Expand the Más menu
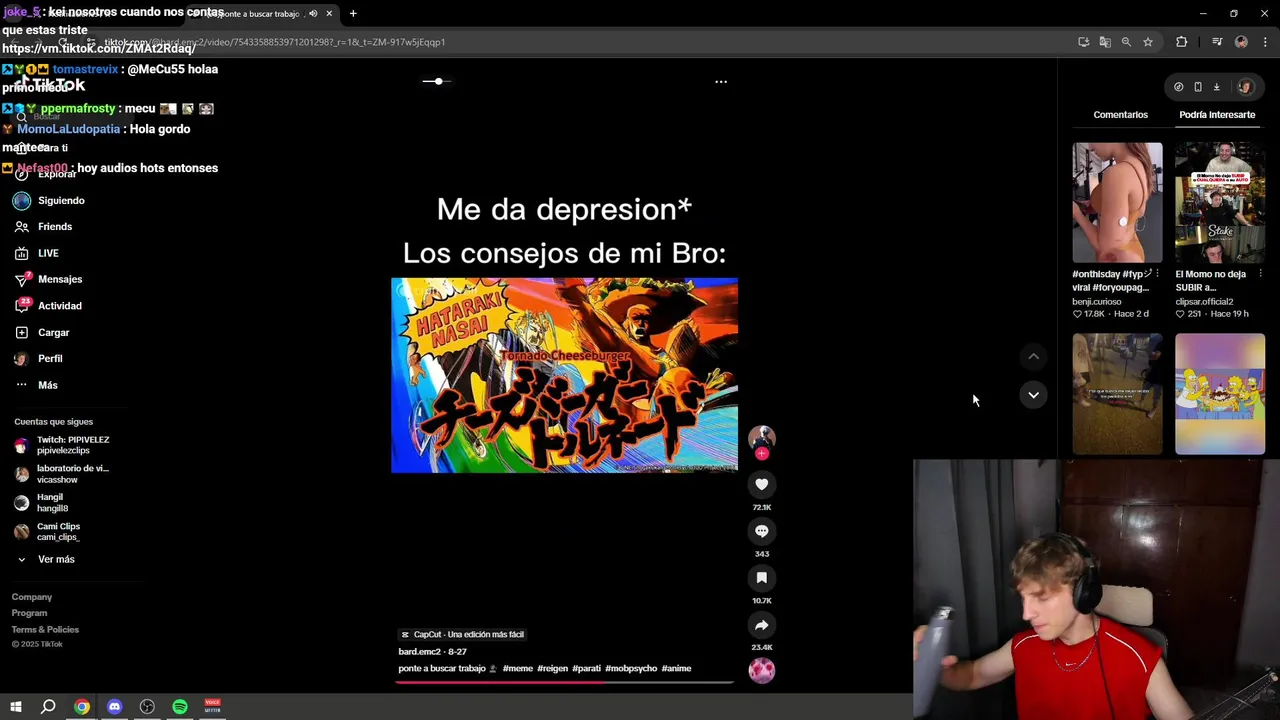1280x720 pixels. 48,385
